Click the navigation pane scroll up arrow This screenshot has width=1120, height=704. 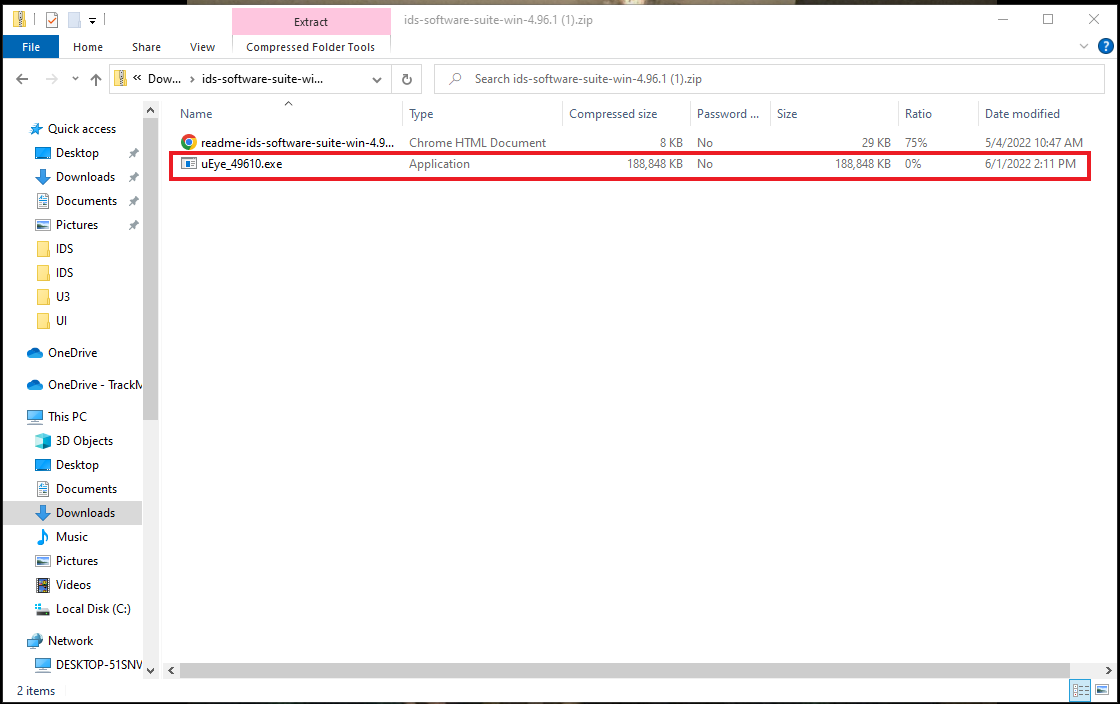(150, 110)
